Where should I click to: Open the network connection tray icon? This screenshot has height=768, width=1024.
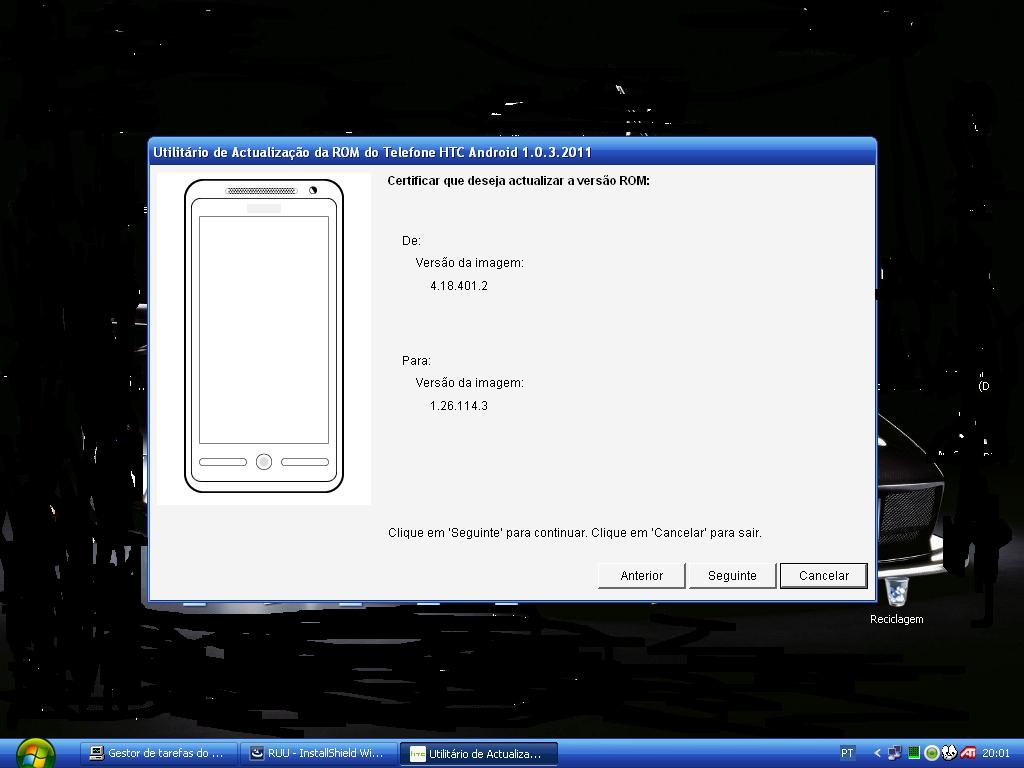895,753
